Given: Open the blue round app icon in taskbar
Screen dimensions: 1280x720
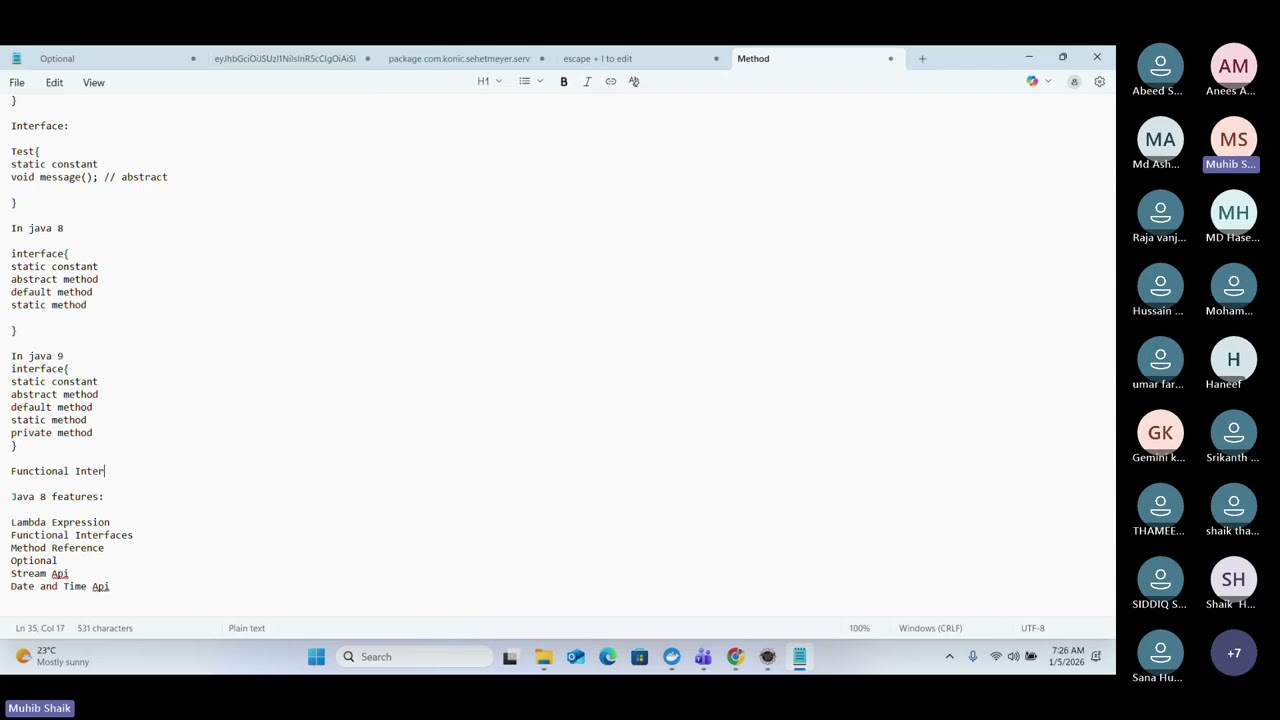Looking at the screenshot, I should tap(671, 657).
